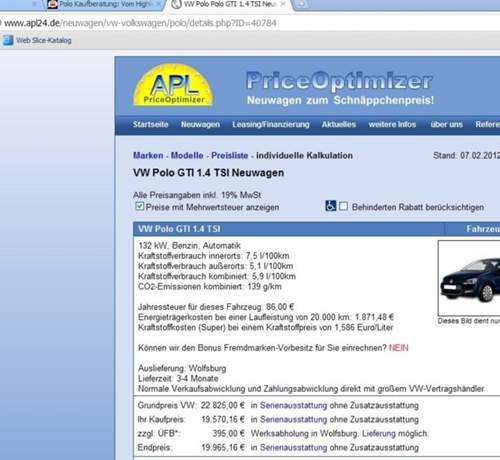
Task: Close the Polo Kaufberatung tab
Action: (158, 4)
